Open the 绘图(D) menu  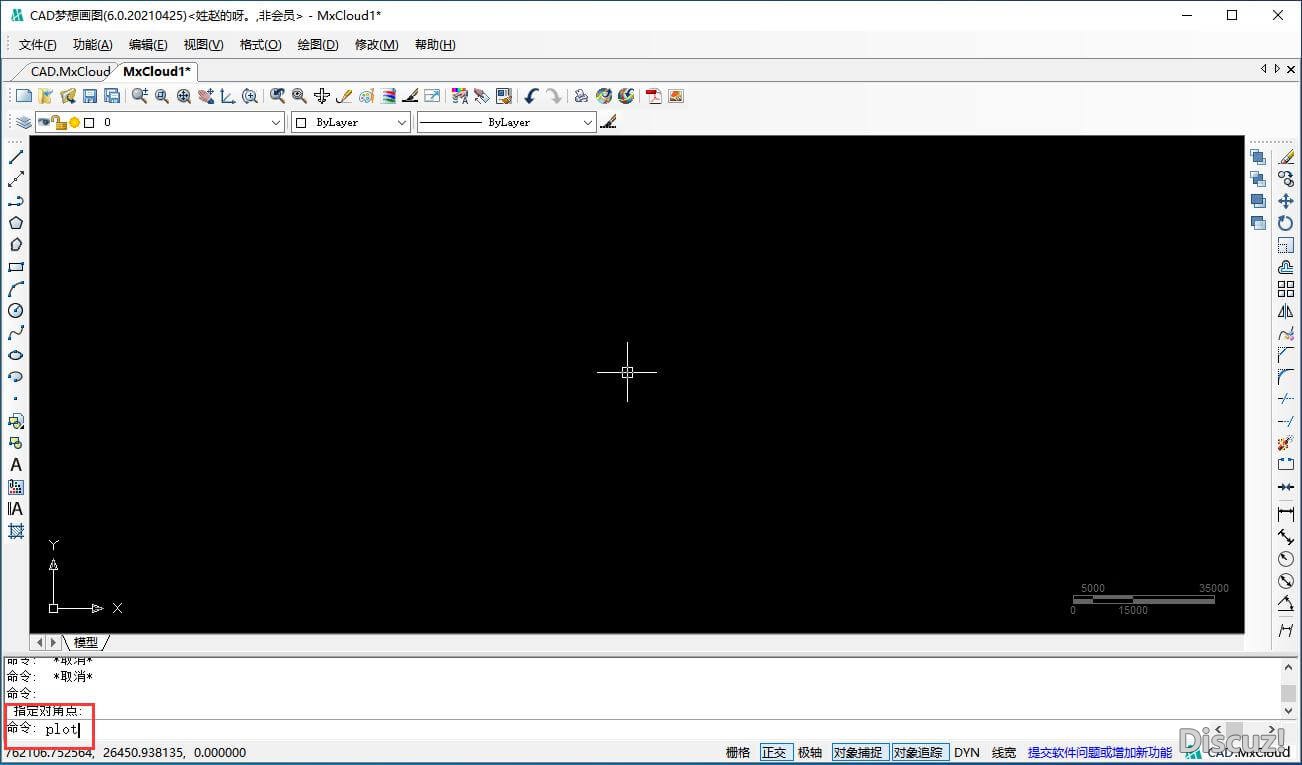pyautogui.click(x=318, y=45)
